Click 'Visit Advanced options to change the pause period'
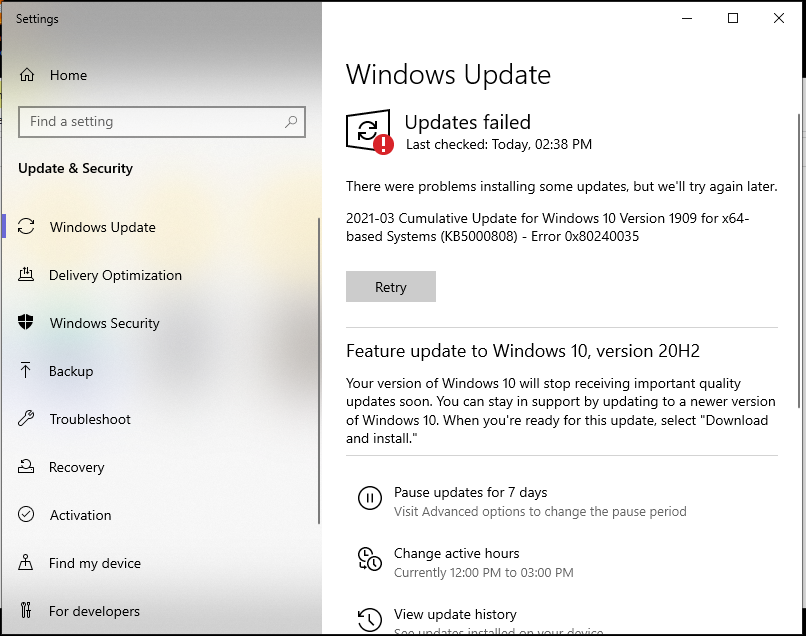The image size is (806, 636). 540,512
